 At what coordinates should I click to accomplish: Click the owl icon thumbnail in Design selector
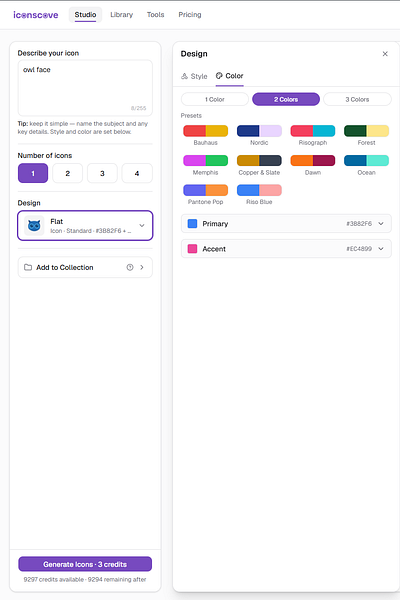[34, 225]
